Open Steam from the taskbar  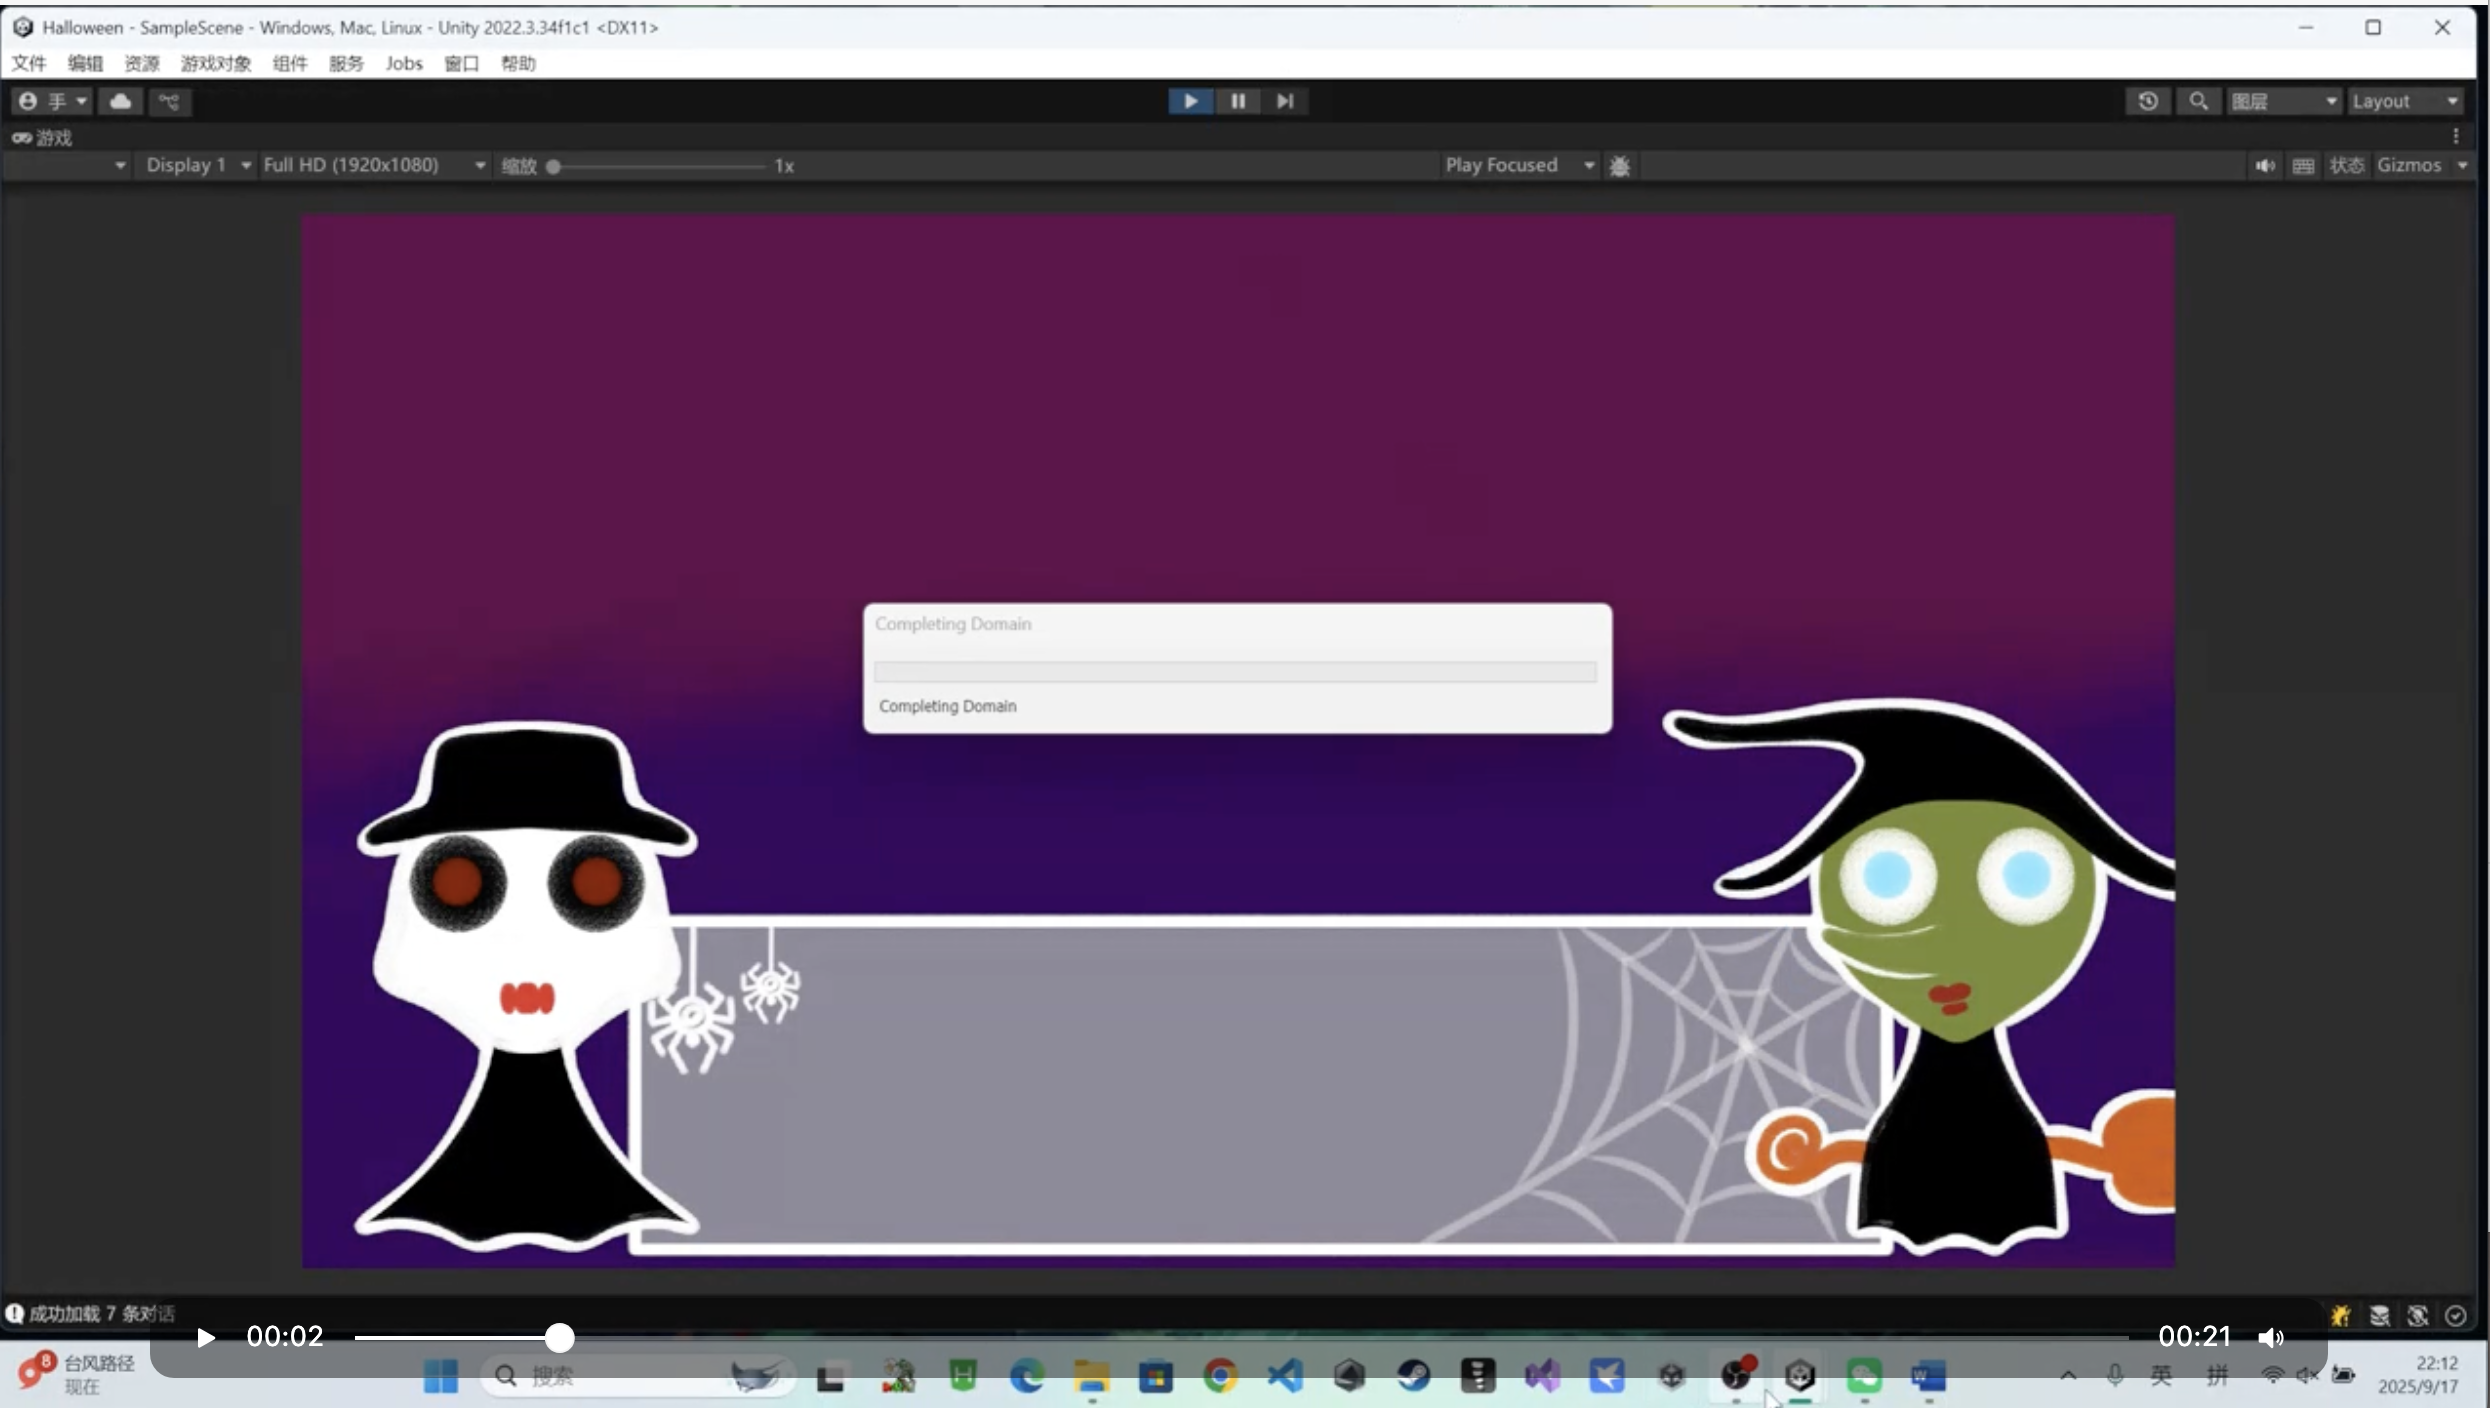pos(1413,1376)
